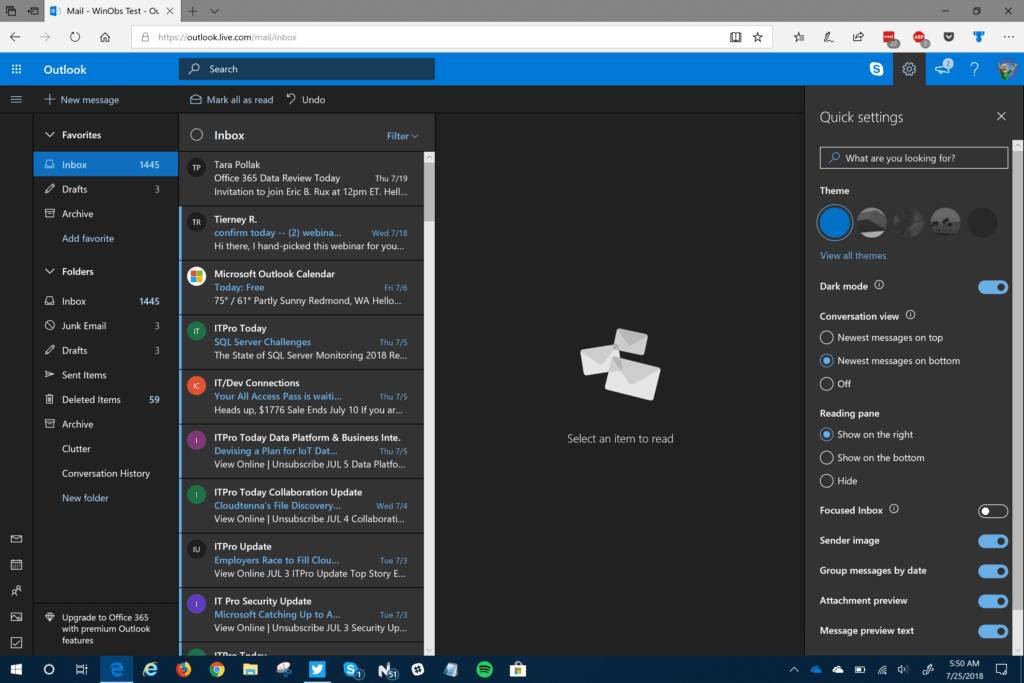Disable the Dark mode toggle
This screenshot has width=1024, height=683.
click(x=993, y=286)
